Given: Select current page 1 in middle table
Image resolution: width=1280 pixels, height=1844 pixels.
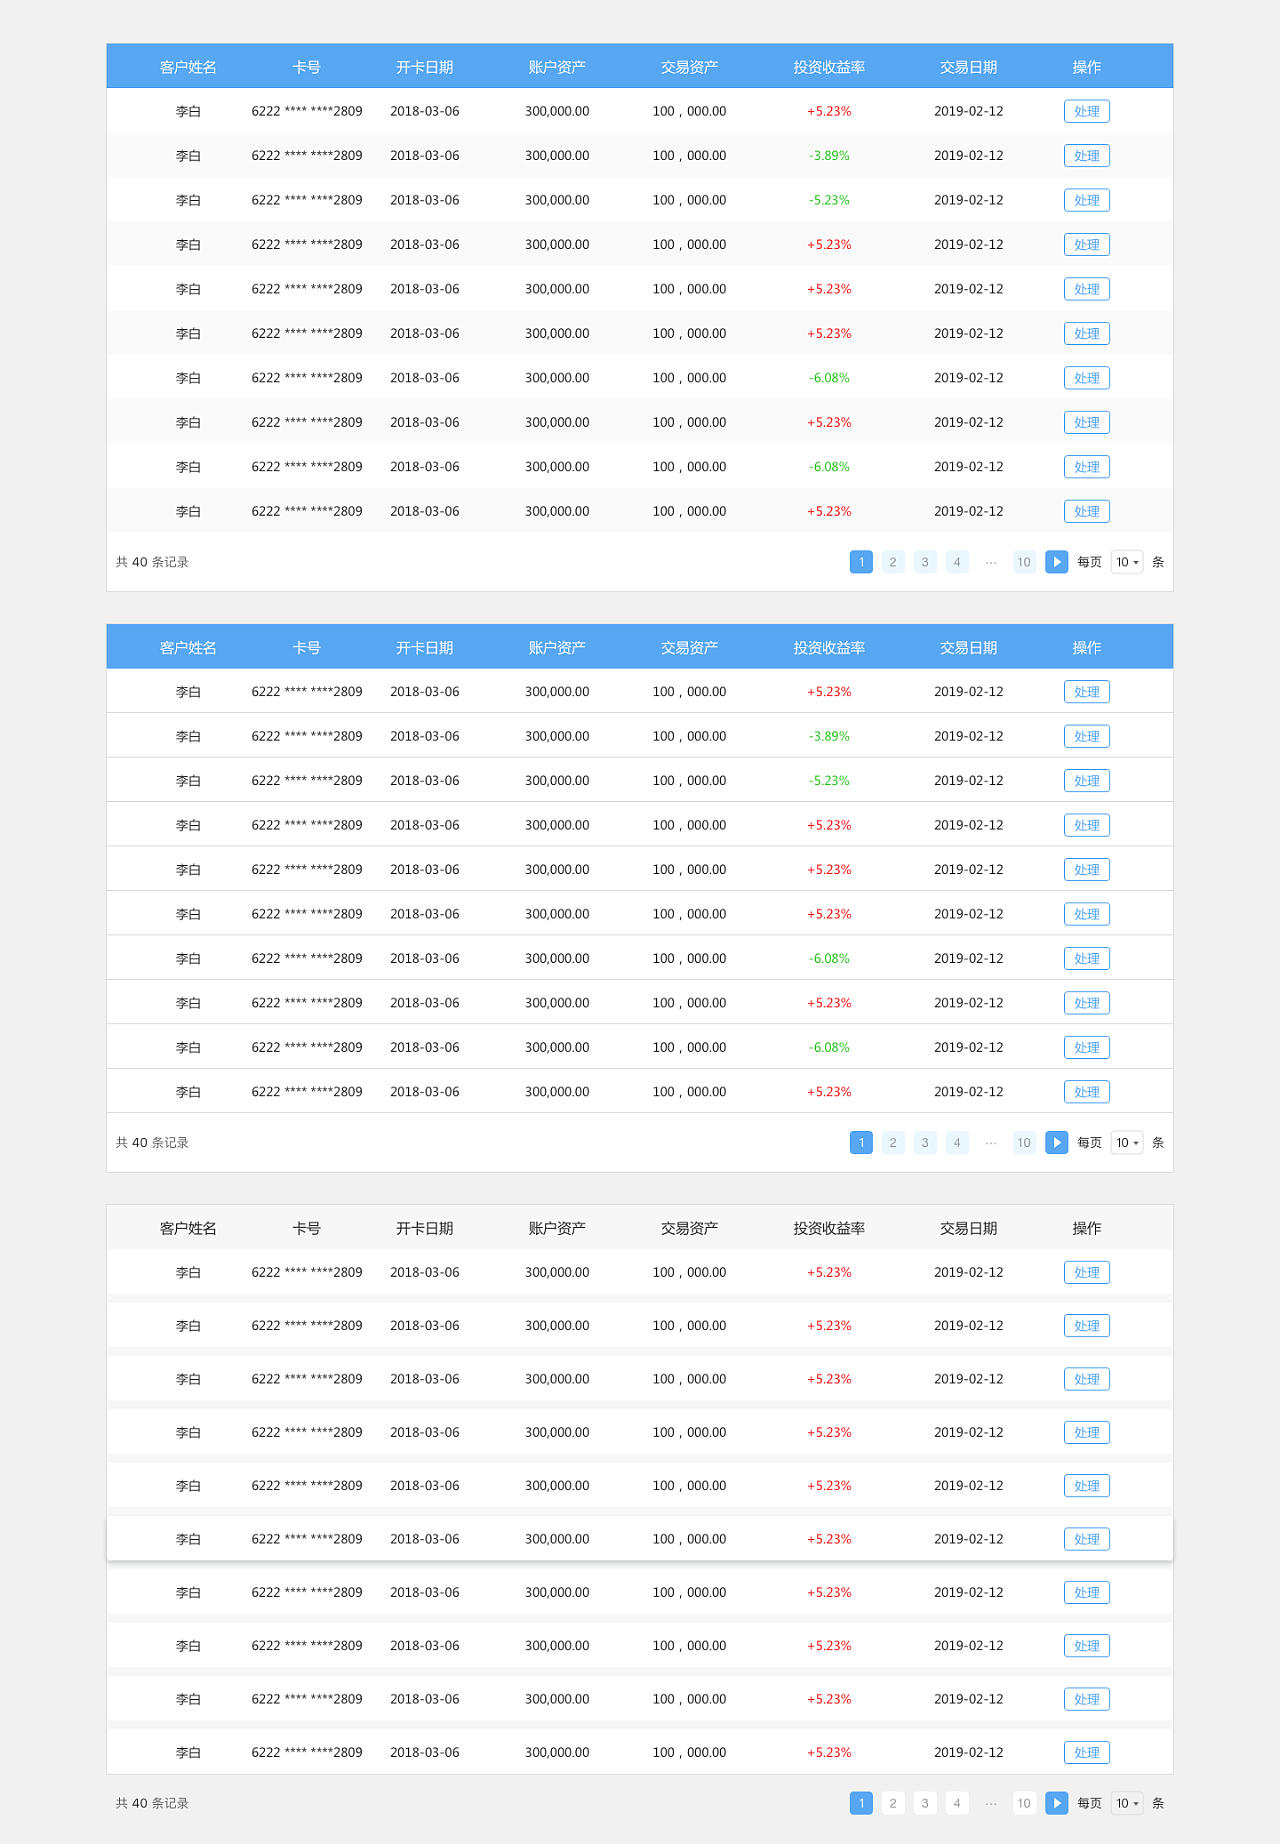Looking at the screenshot, I should pos(861,1142).
